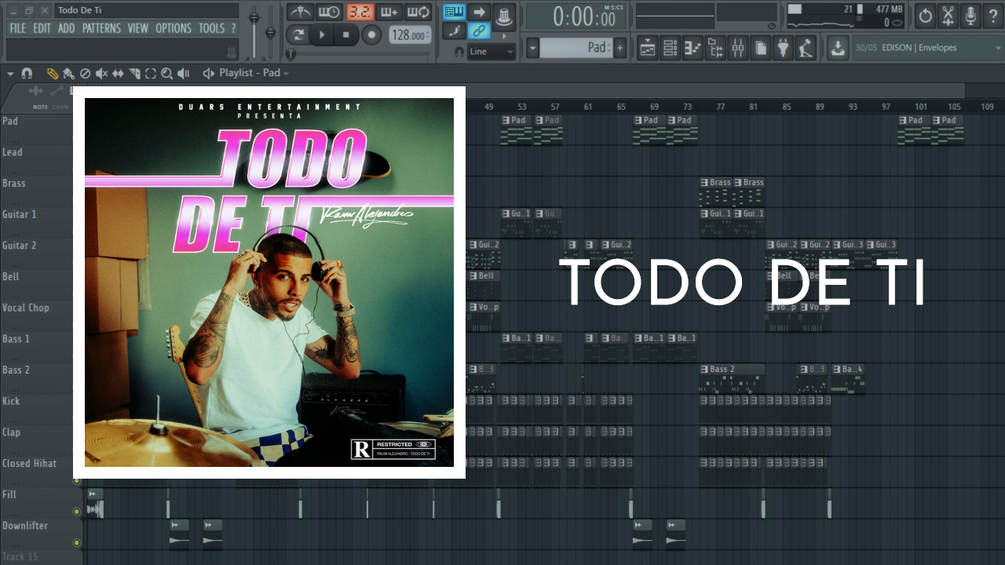This screenshot has height=565, width=1005.
Task: Toggle loop recording icon
Action: pos(418,12)
